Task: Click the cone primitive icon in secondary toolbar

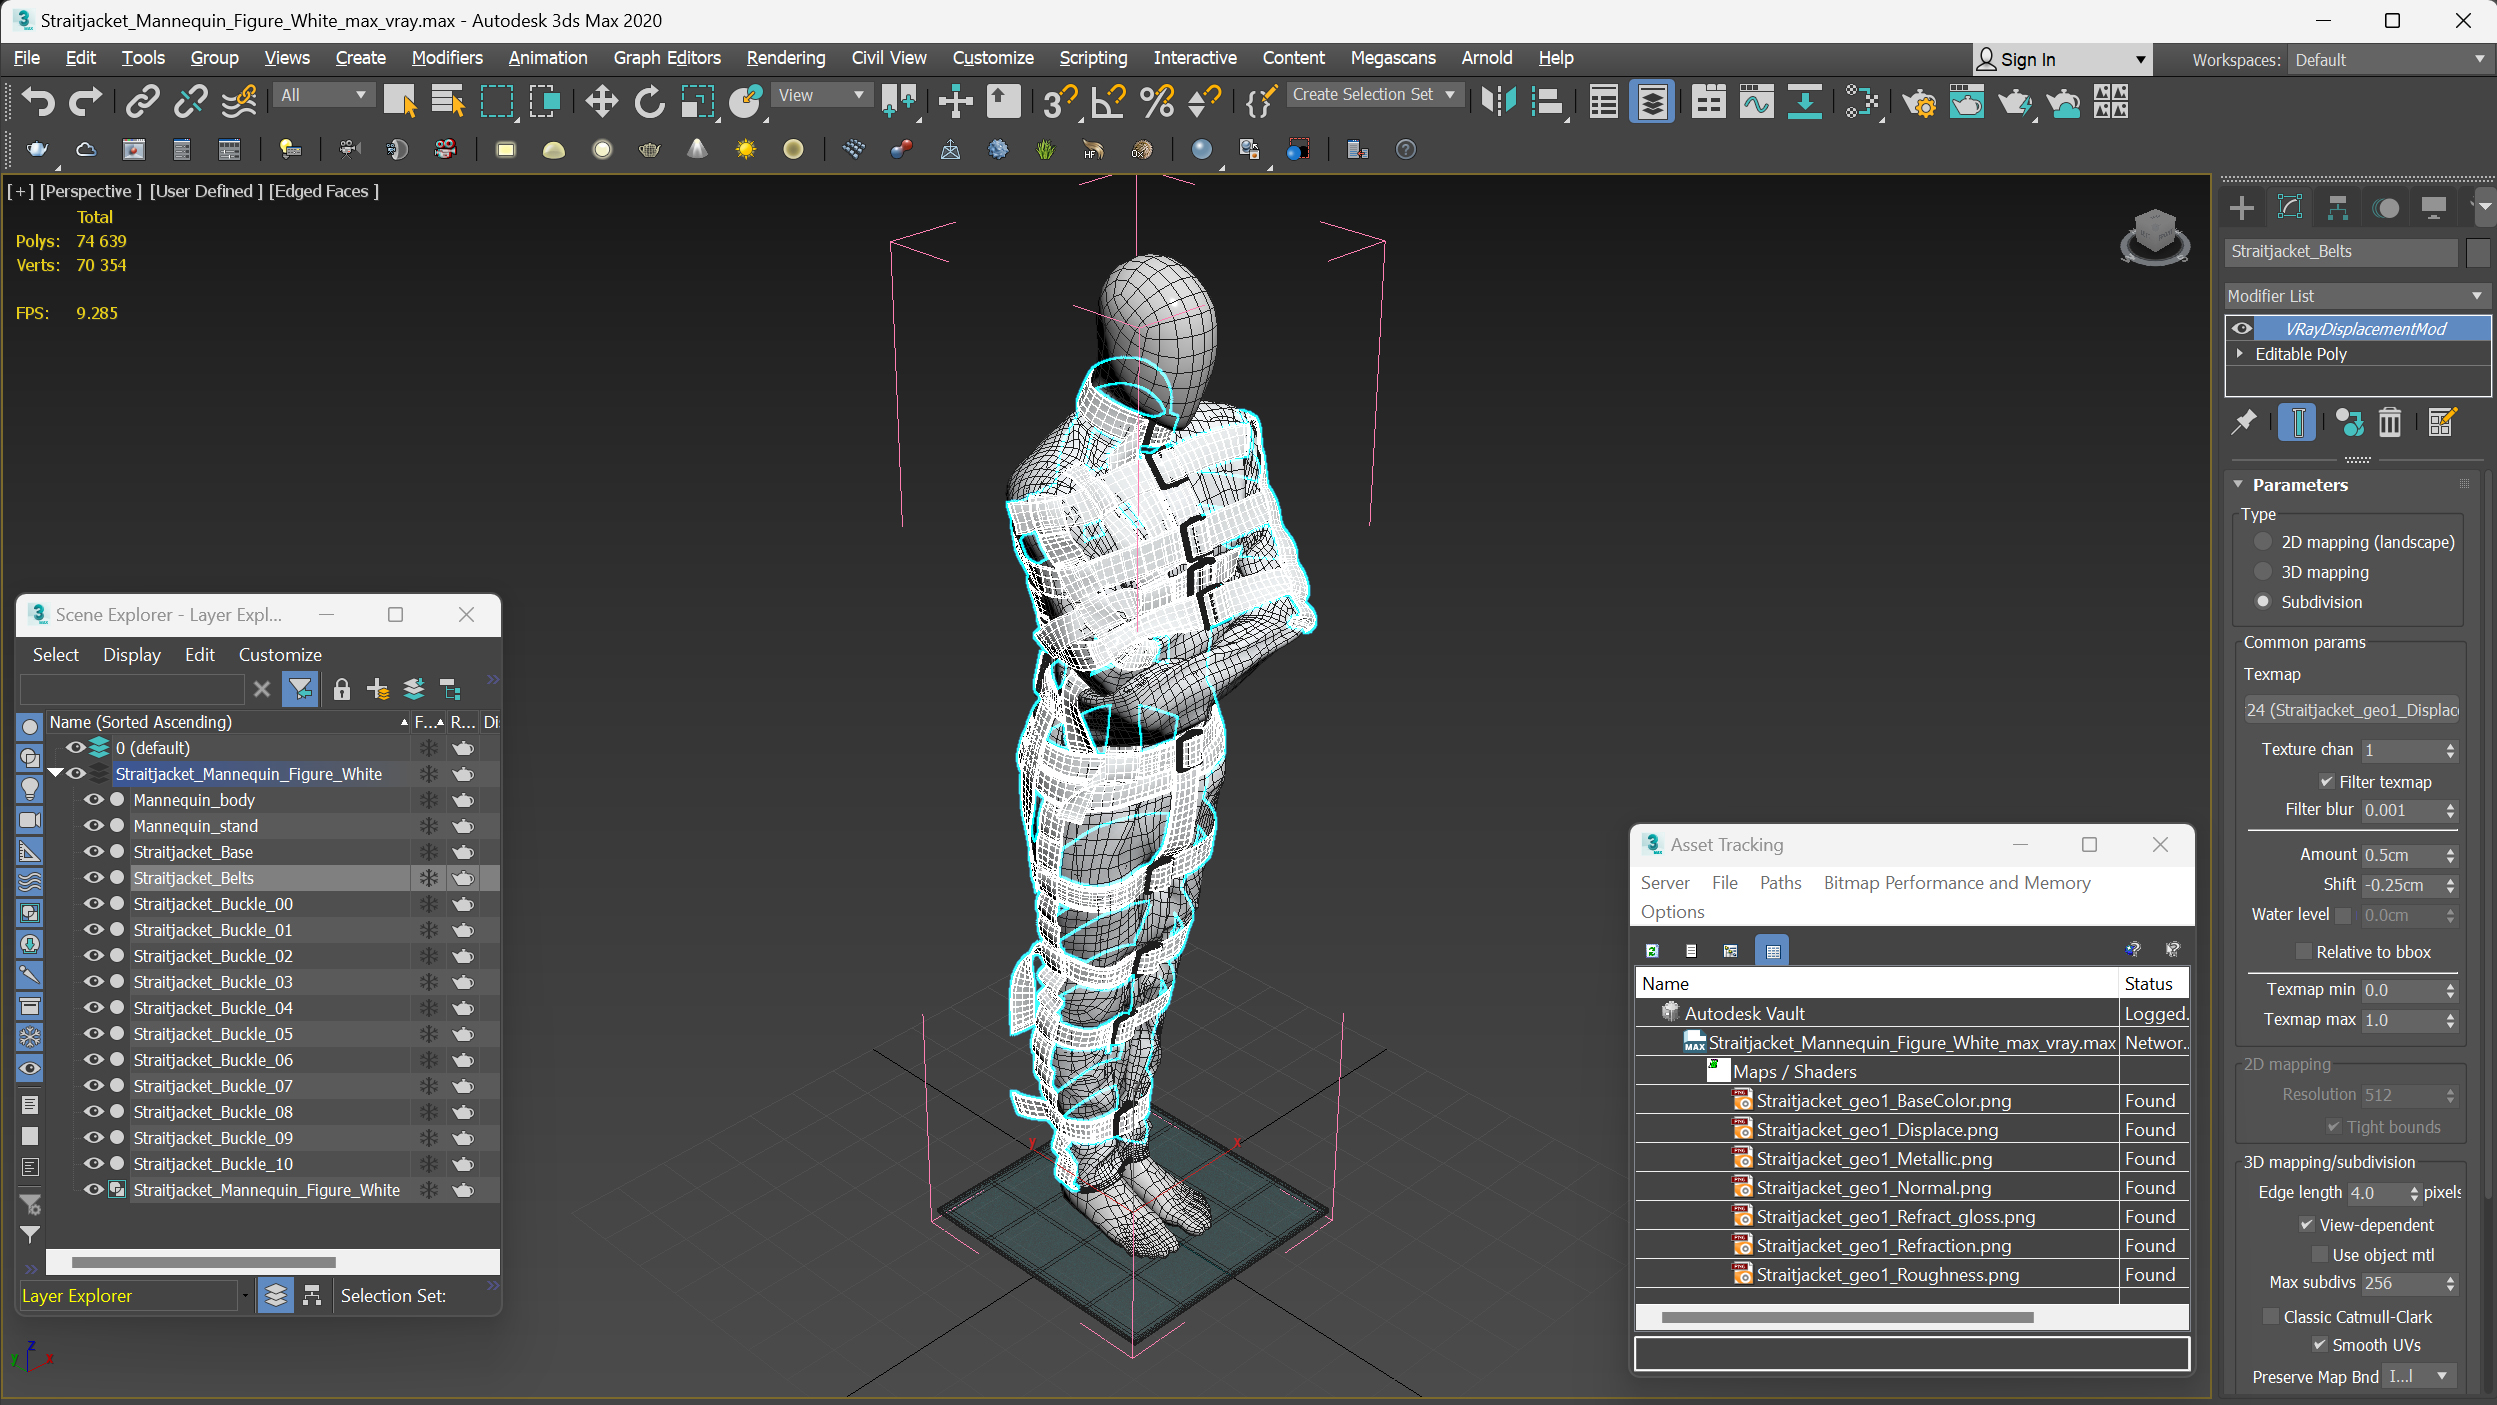Action: 697,149
